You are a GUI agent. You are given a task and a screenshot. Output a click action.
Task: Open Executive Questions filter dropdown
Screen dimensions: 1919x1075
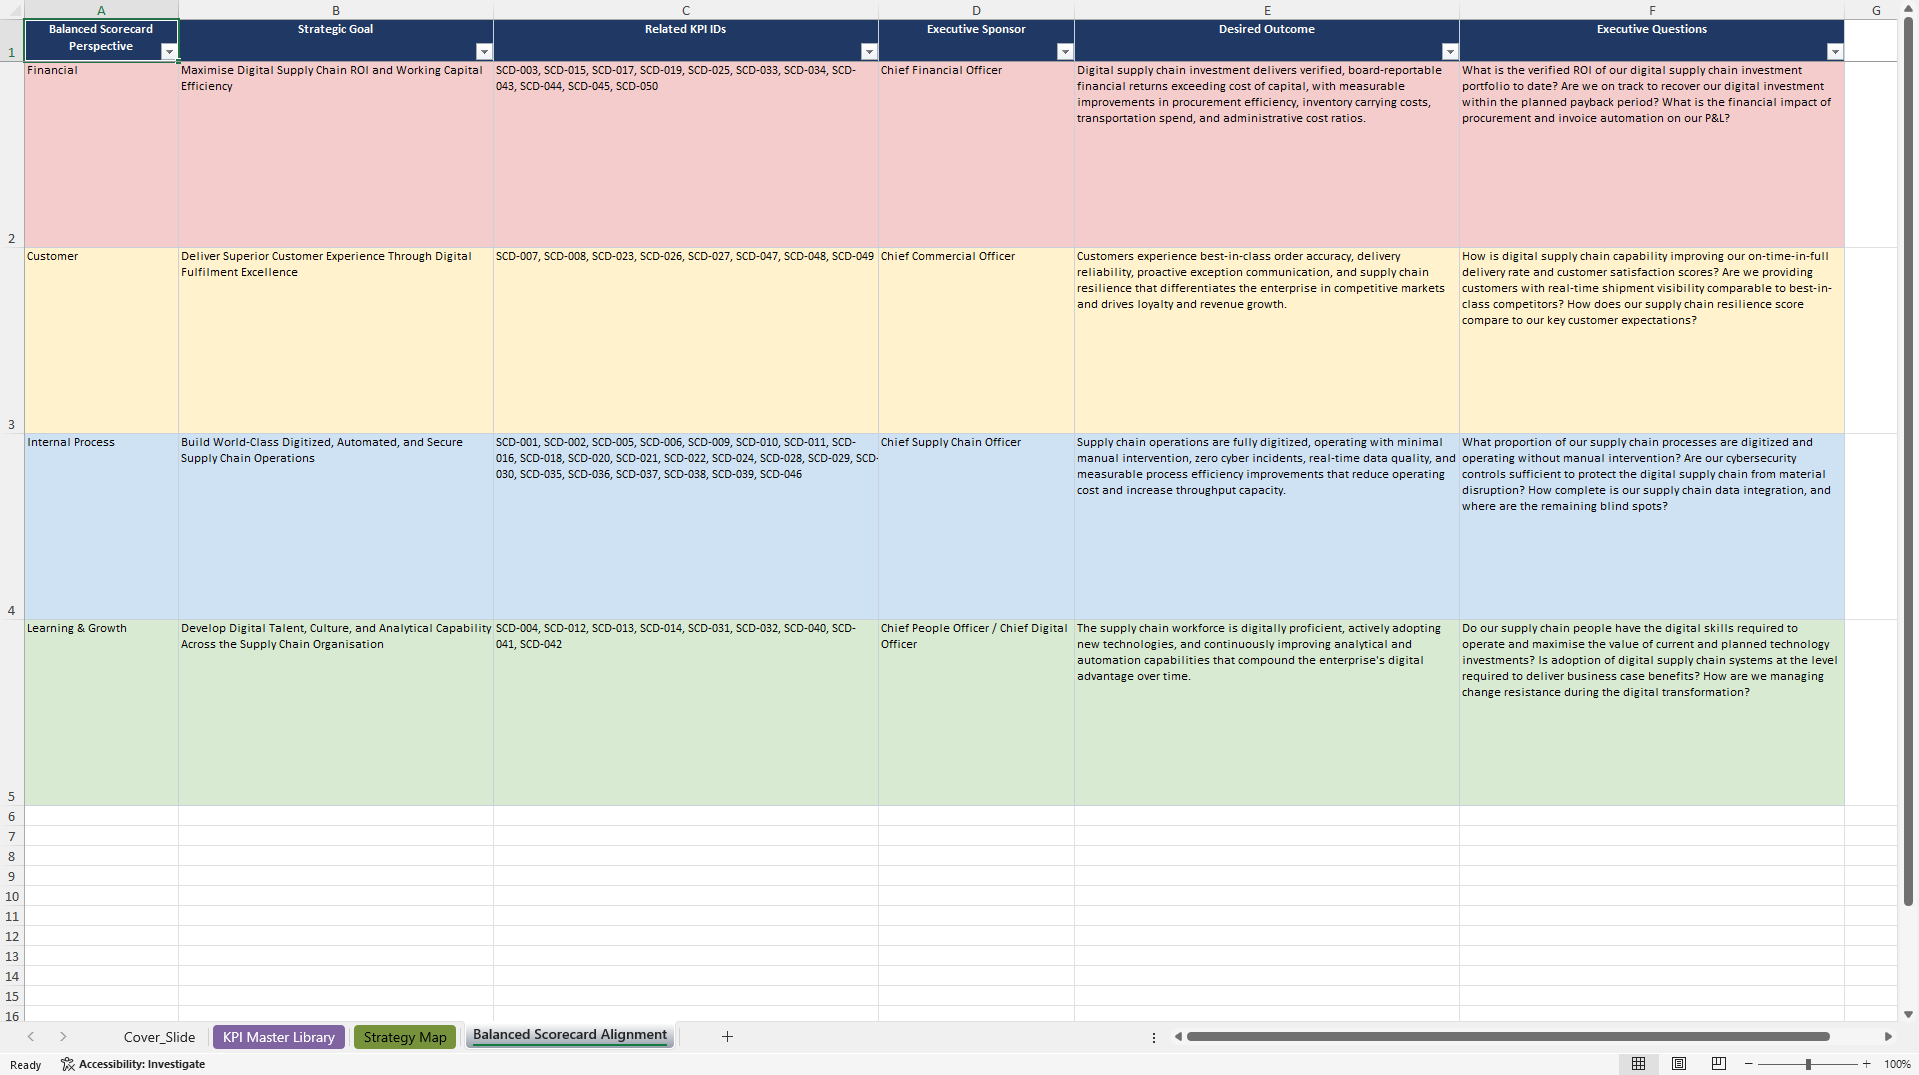point(1835,52)
